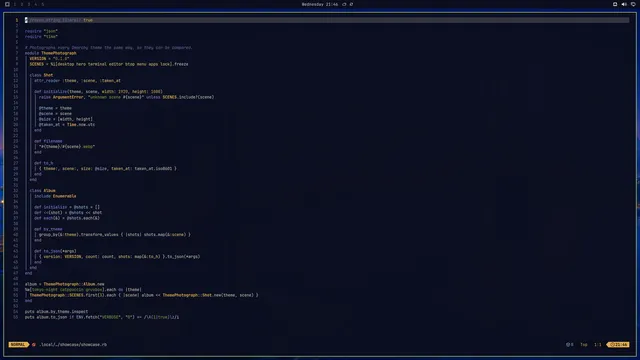This screenshot has height=360, width=640.
Task: Click the Wednesday 21:46 clock
Action: tap(320, 4)
